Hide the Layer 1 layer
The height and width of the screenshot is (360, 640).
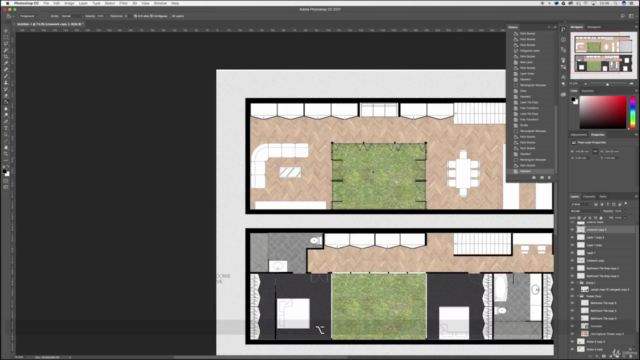(x=572, y=253)
